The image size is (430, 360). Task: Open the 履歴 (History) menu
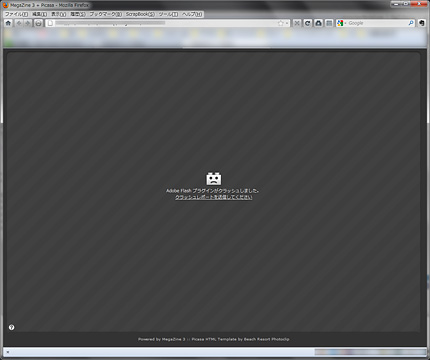tap(78, 14)
